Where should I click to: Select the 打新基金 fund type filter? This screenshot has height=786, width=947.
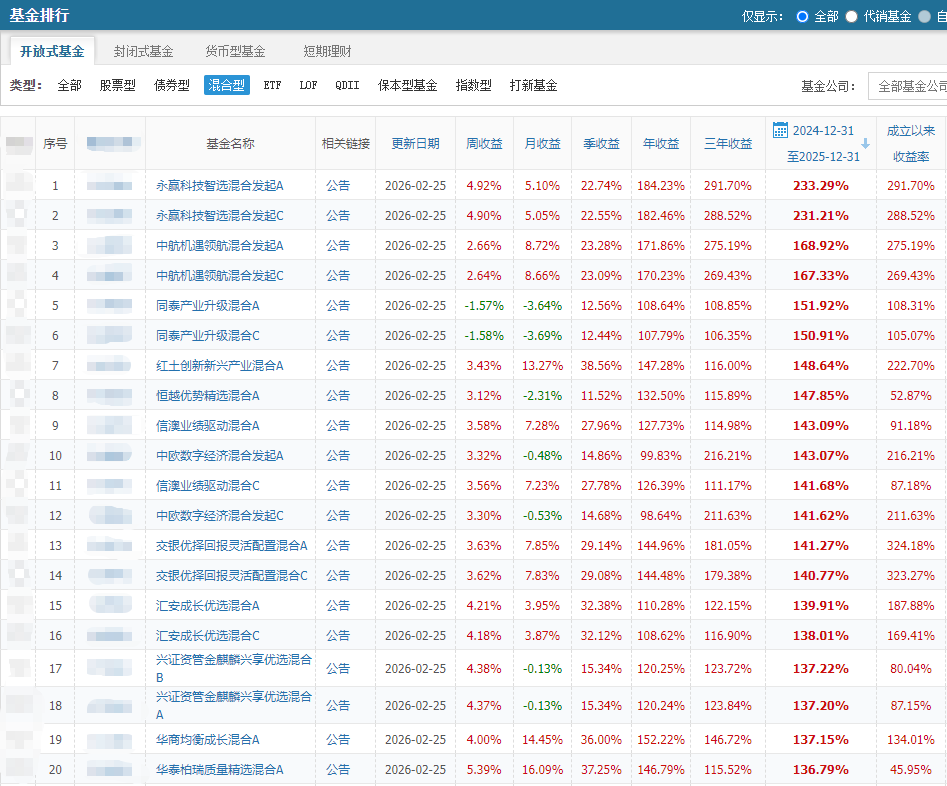(534, 86)
